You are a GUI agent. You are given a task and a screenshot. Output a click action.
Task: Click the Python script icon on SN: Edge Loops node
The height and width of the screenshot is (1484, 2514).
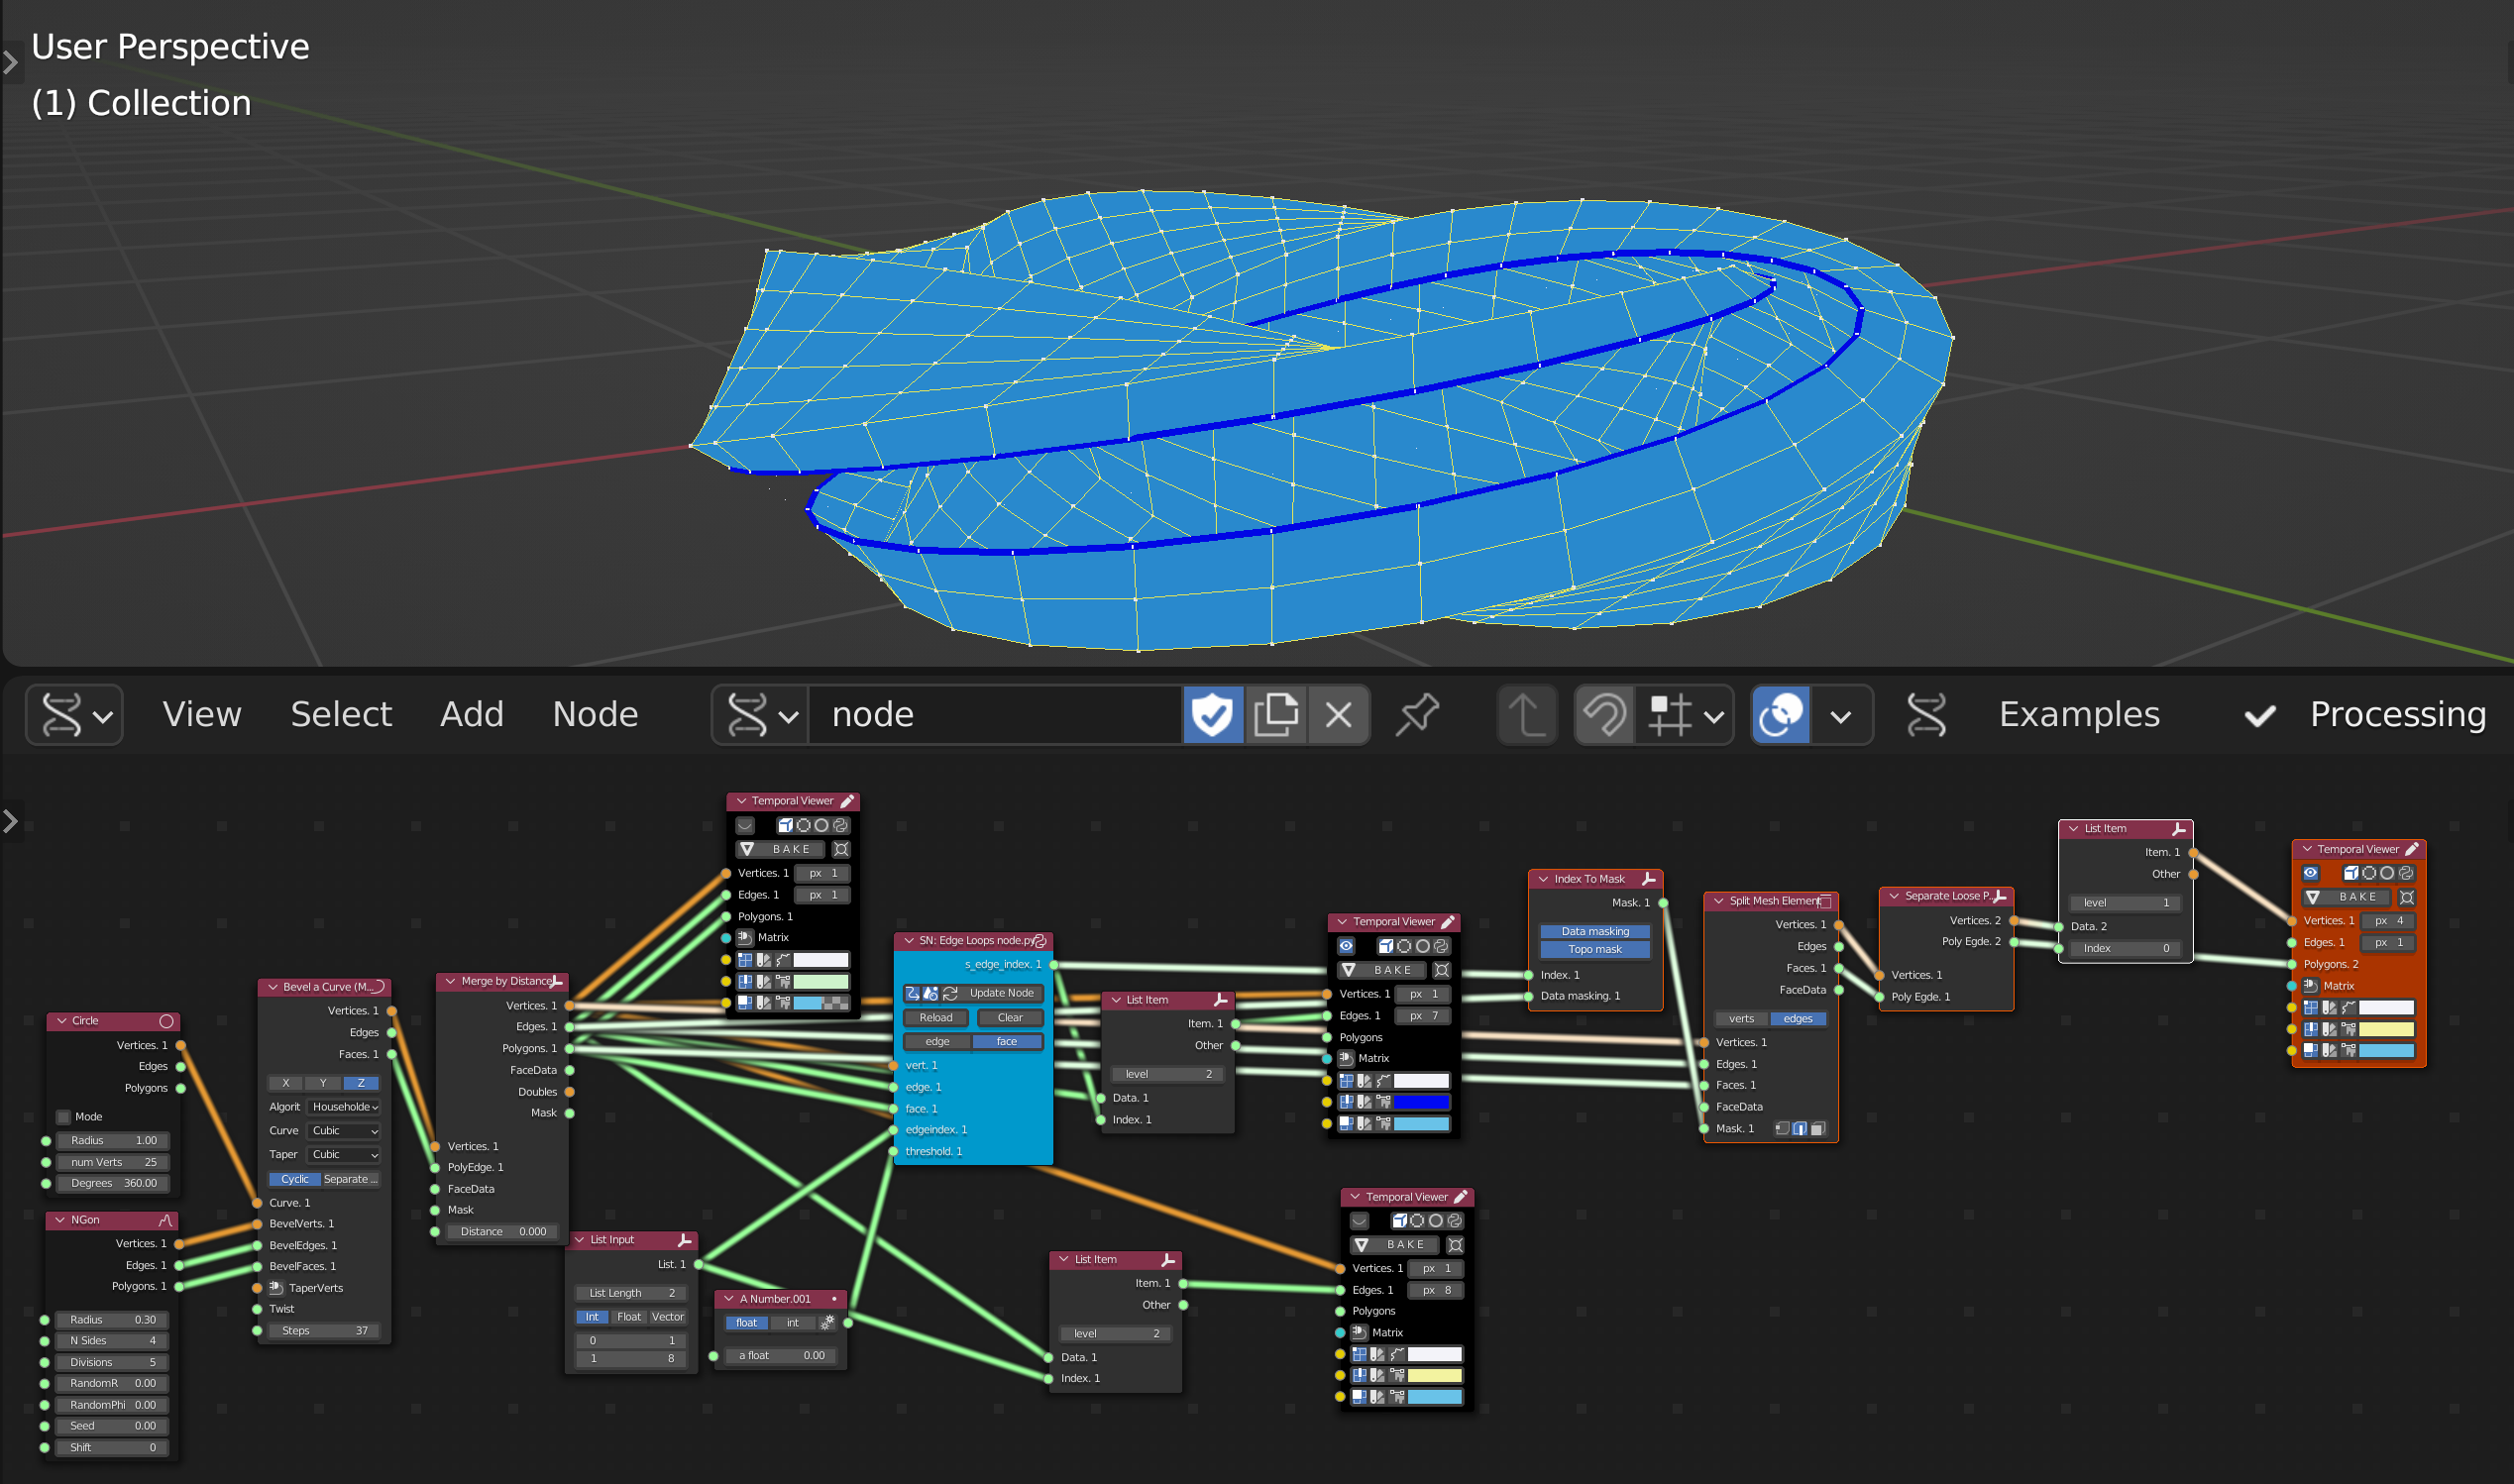point(1040,942)
